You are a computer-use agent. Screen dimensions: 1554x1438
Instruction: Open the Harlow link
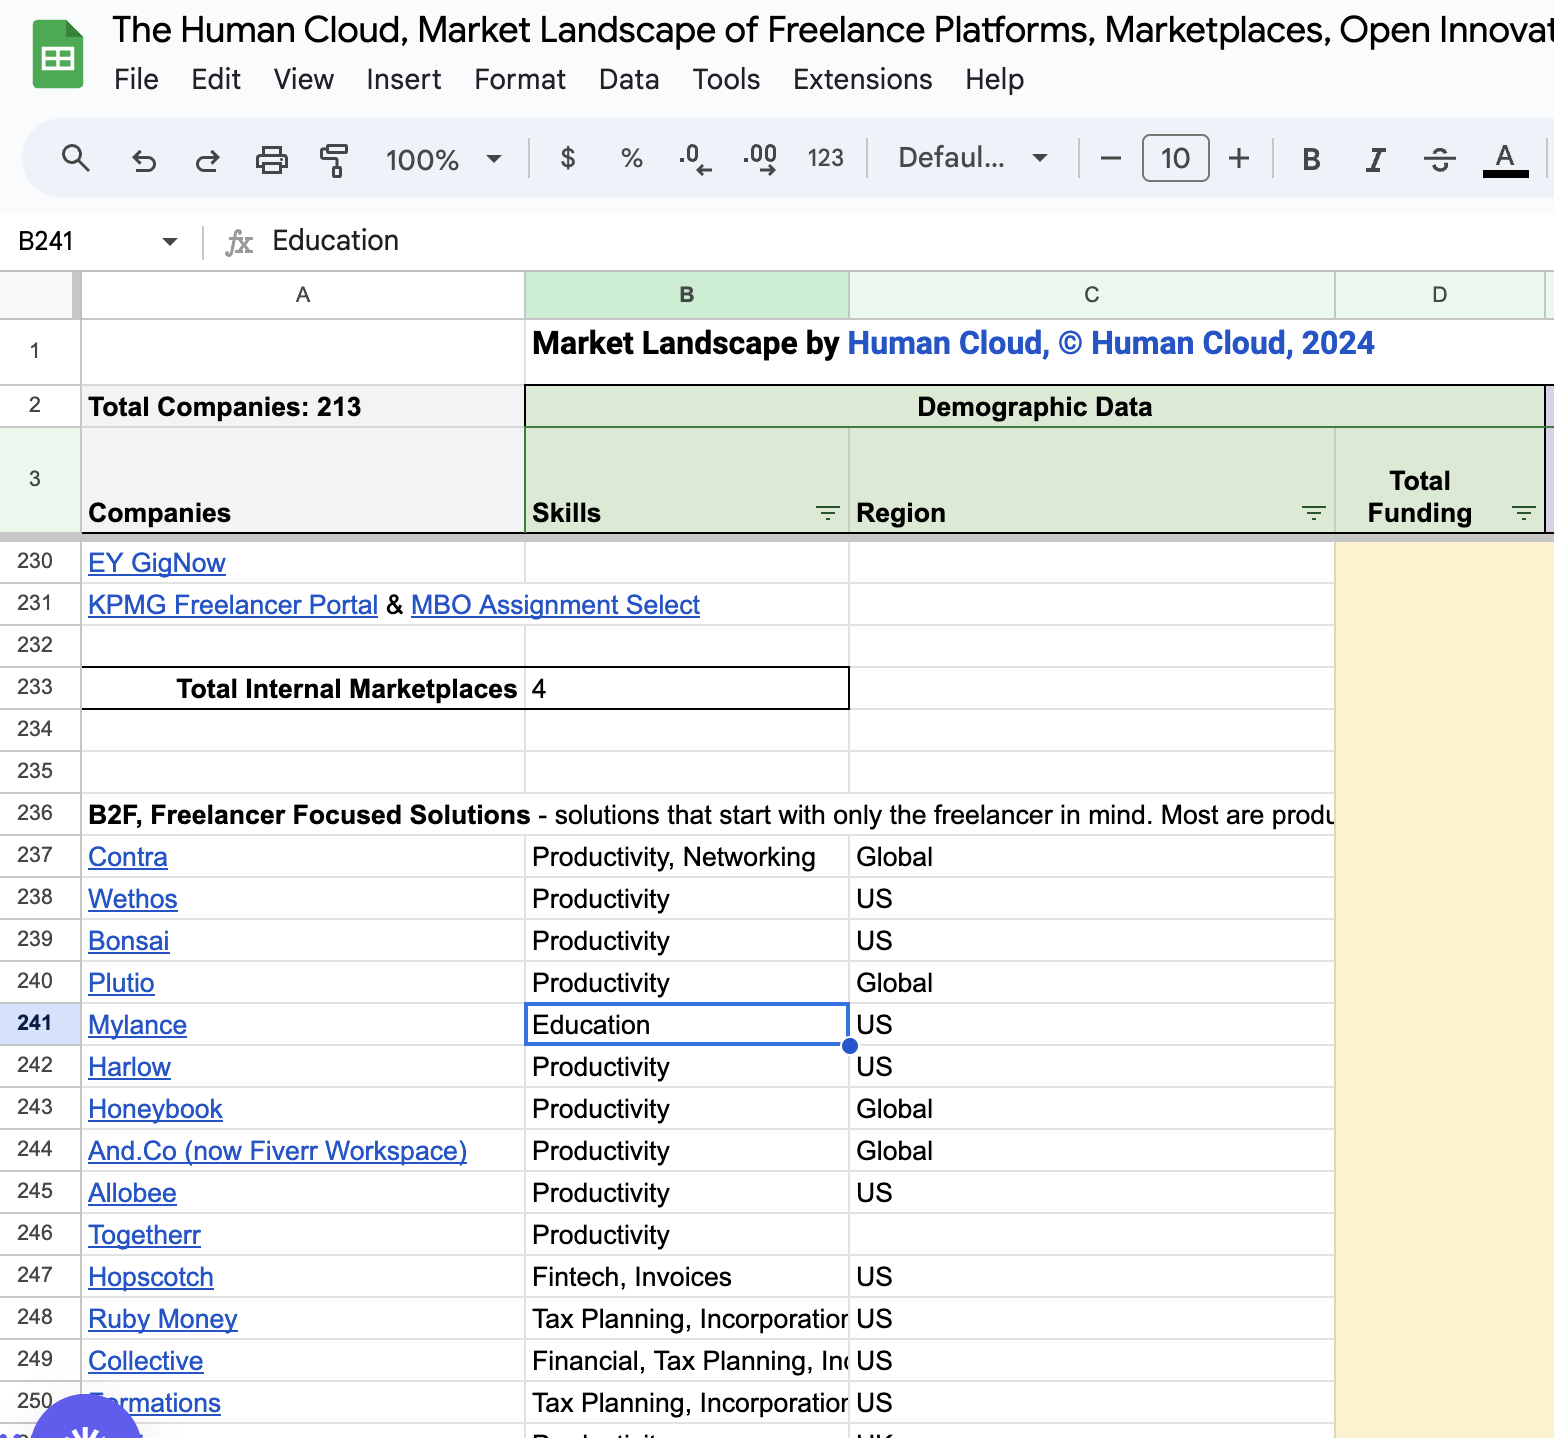point(129,1067)
